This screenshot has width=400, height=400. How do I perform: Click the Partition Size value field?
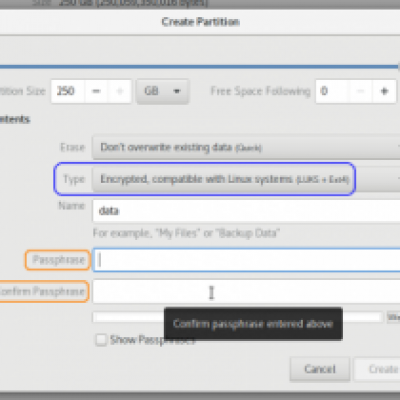[68, 91]
